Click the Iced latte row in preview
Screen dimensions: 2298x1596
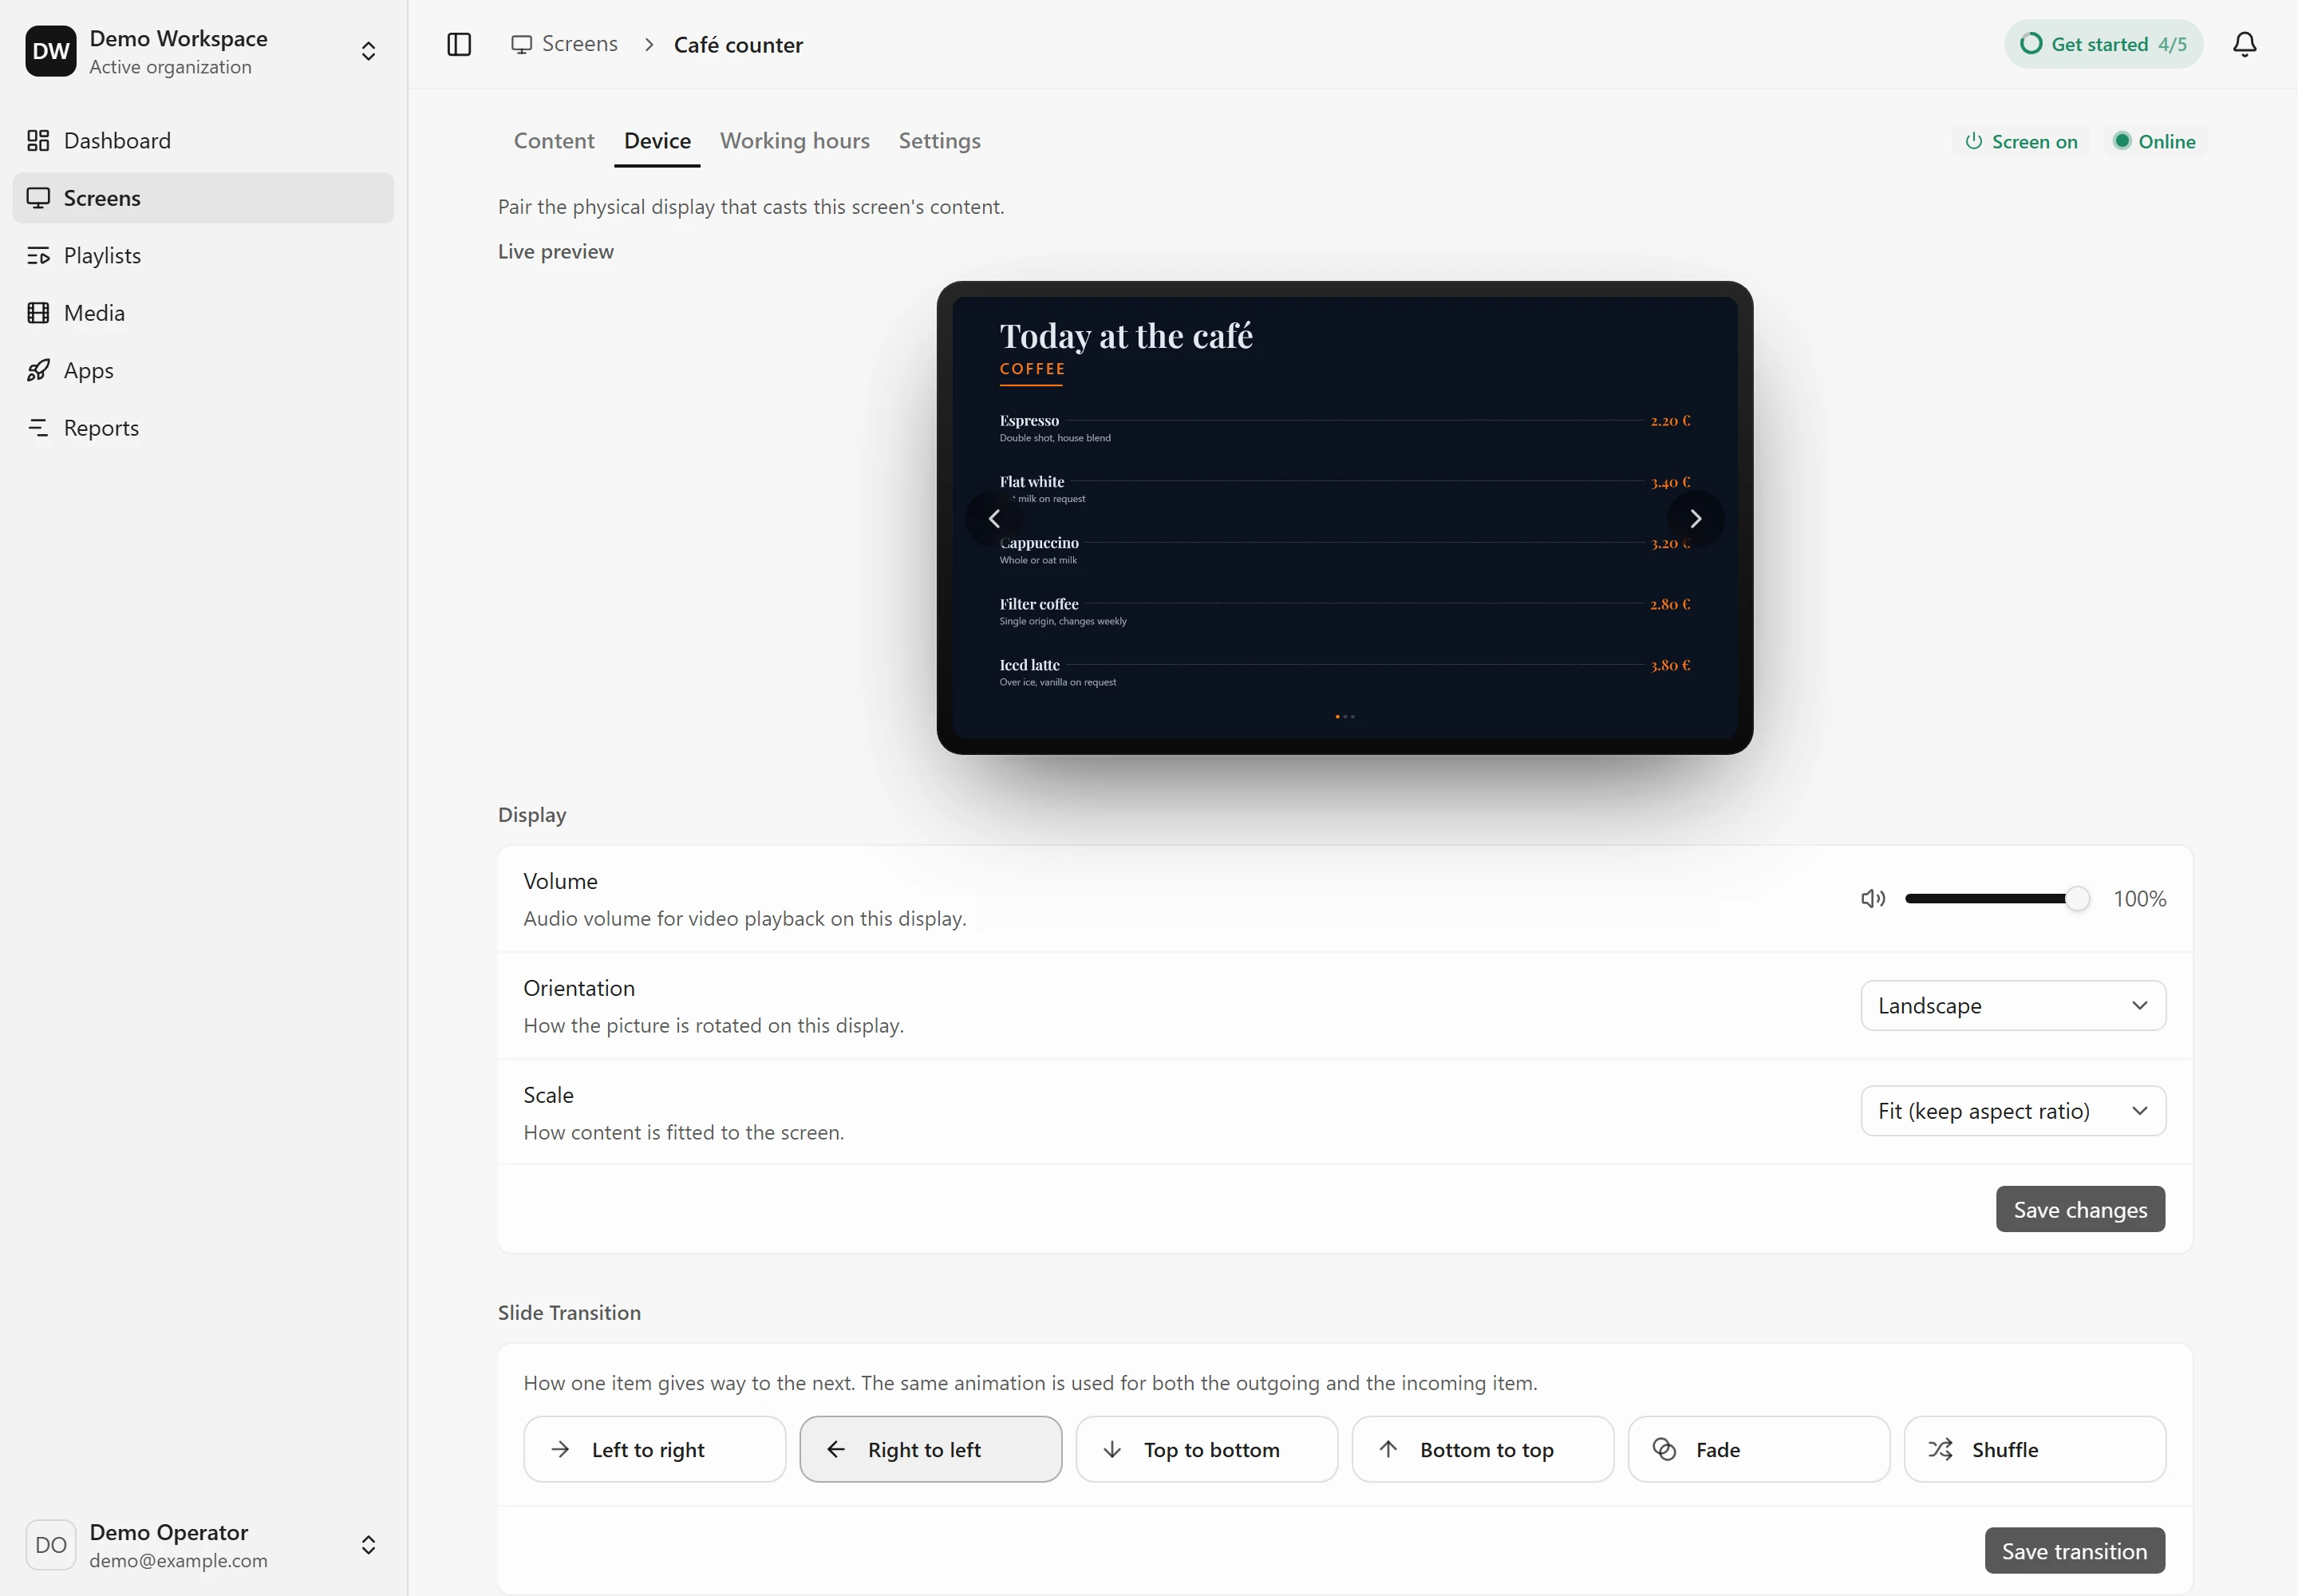[1345, 672]
